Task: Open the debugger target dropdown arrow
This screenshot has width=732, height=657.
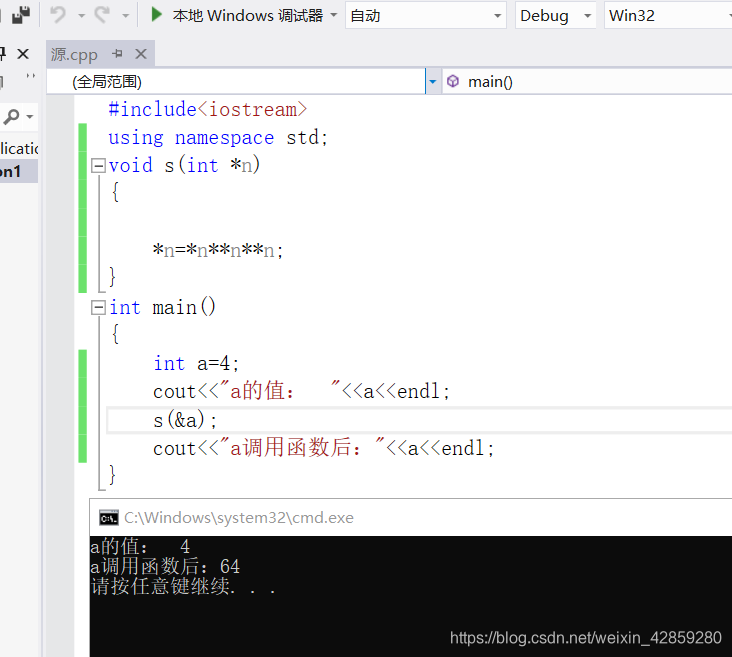Action: click(334, 15)
